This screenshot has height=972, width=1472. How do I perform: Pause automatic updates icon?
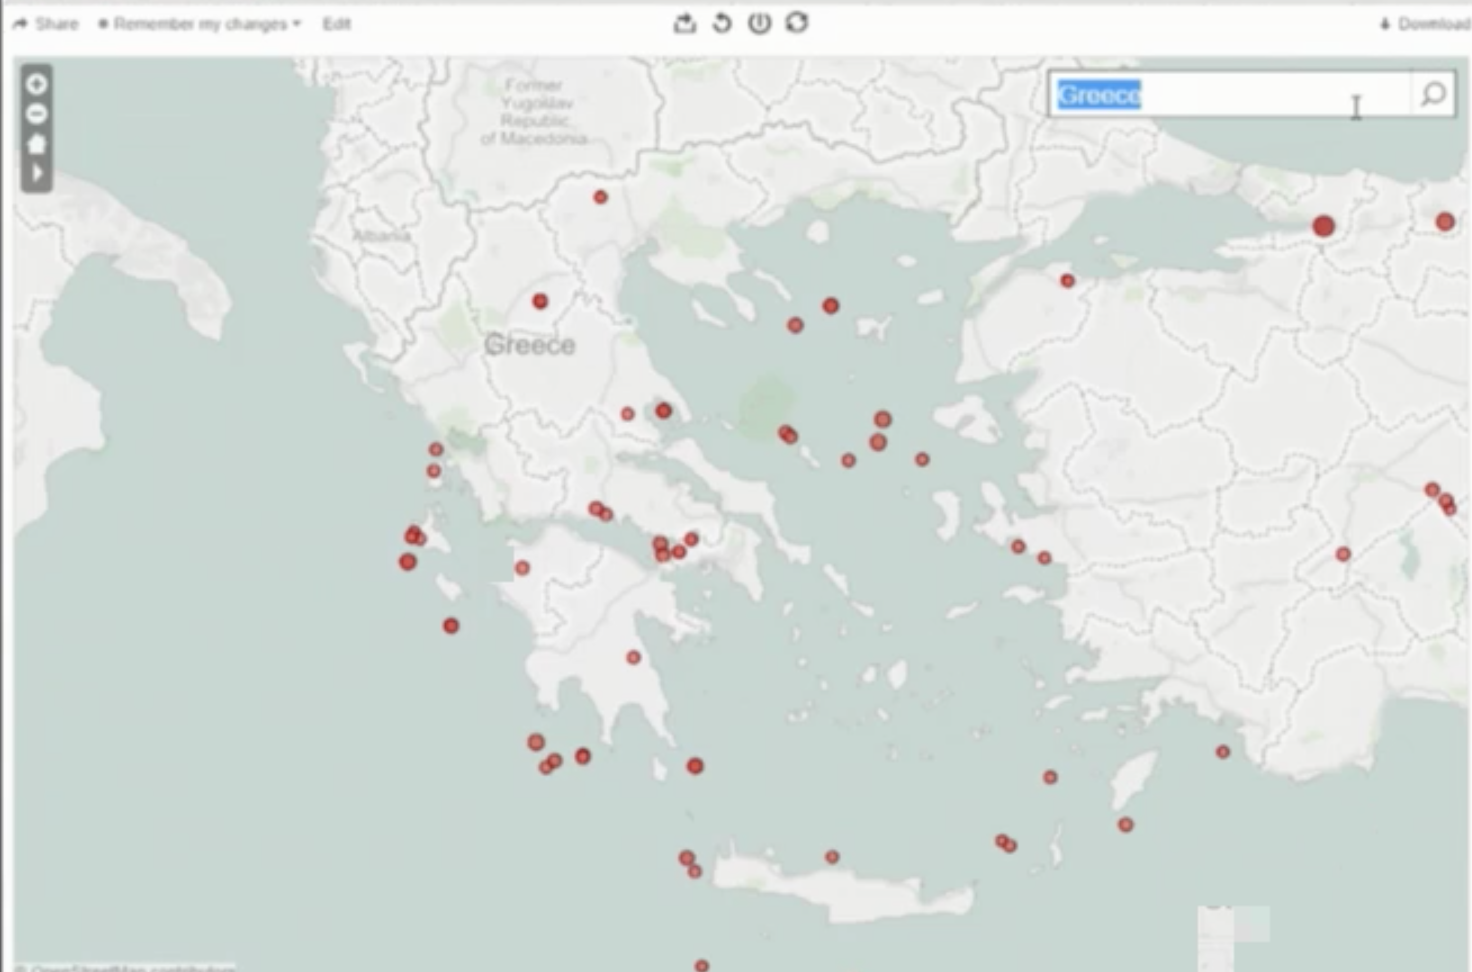click(x=759, y=23)
